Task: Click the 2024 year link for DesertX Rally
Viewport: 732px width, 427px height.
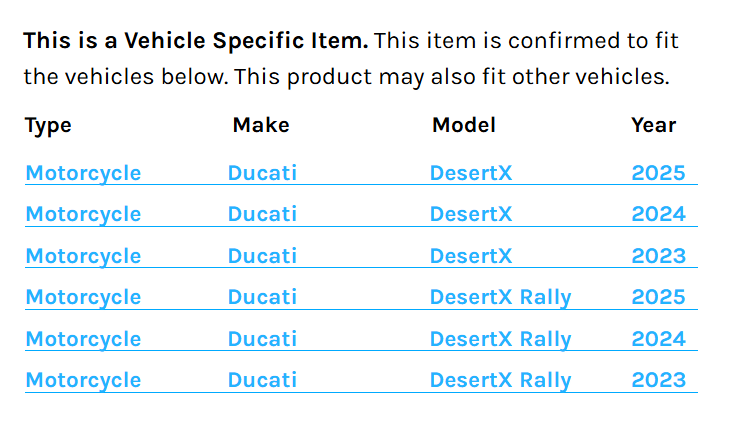Action: (658, 339)
